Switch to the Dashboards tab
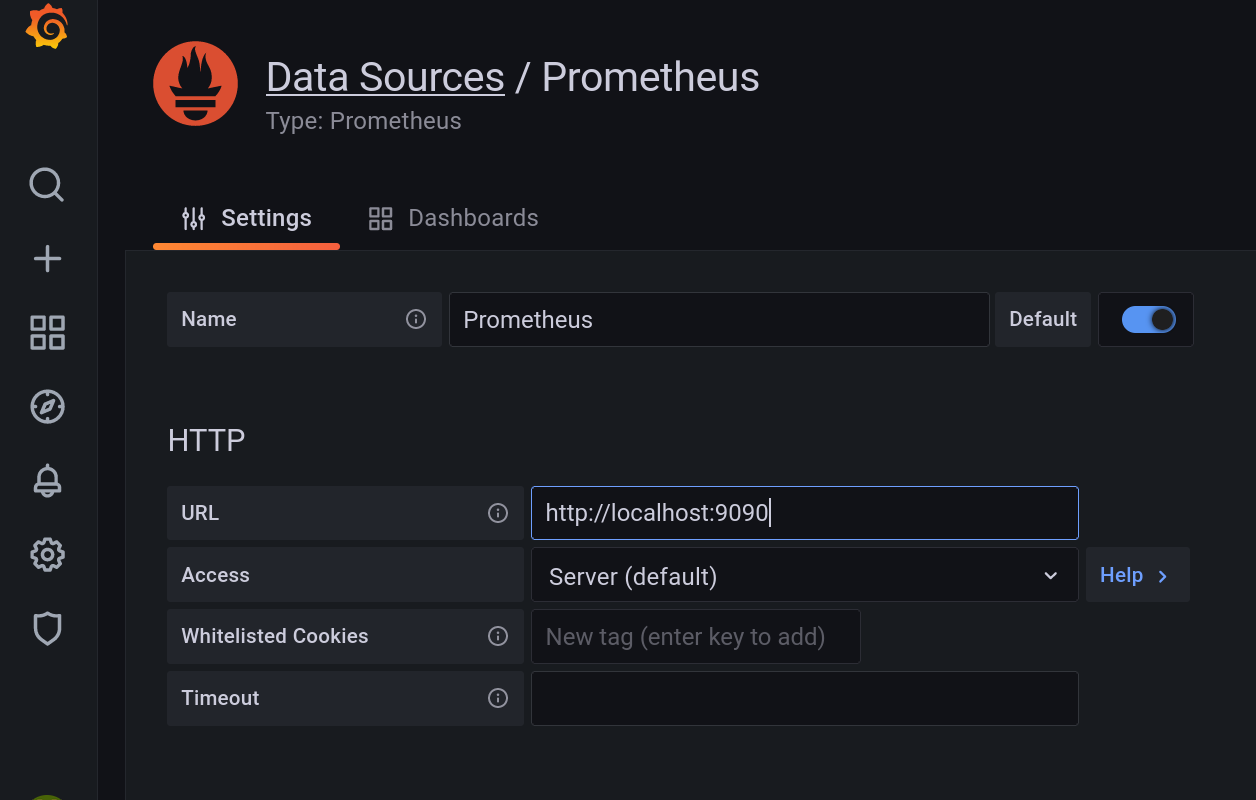Viewport: 1256px width, 800px height. pyautogui.click(x=453, y=218)
